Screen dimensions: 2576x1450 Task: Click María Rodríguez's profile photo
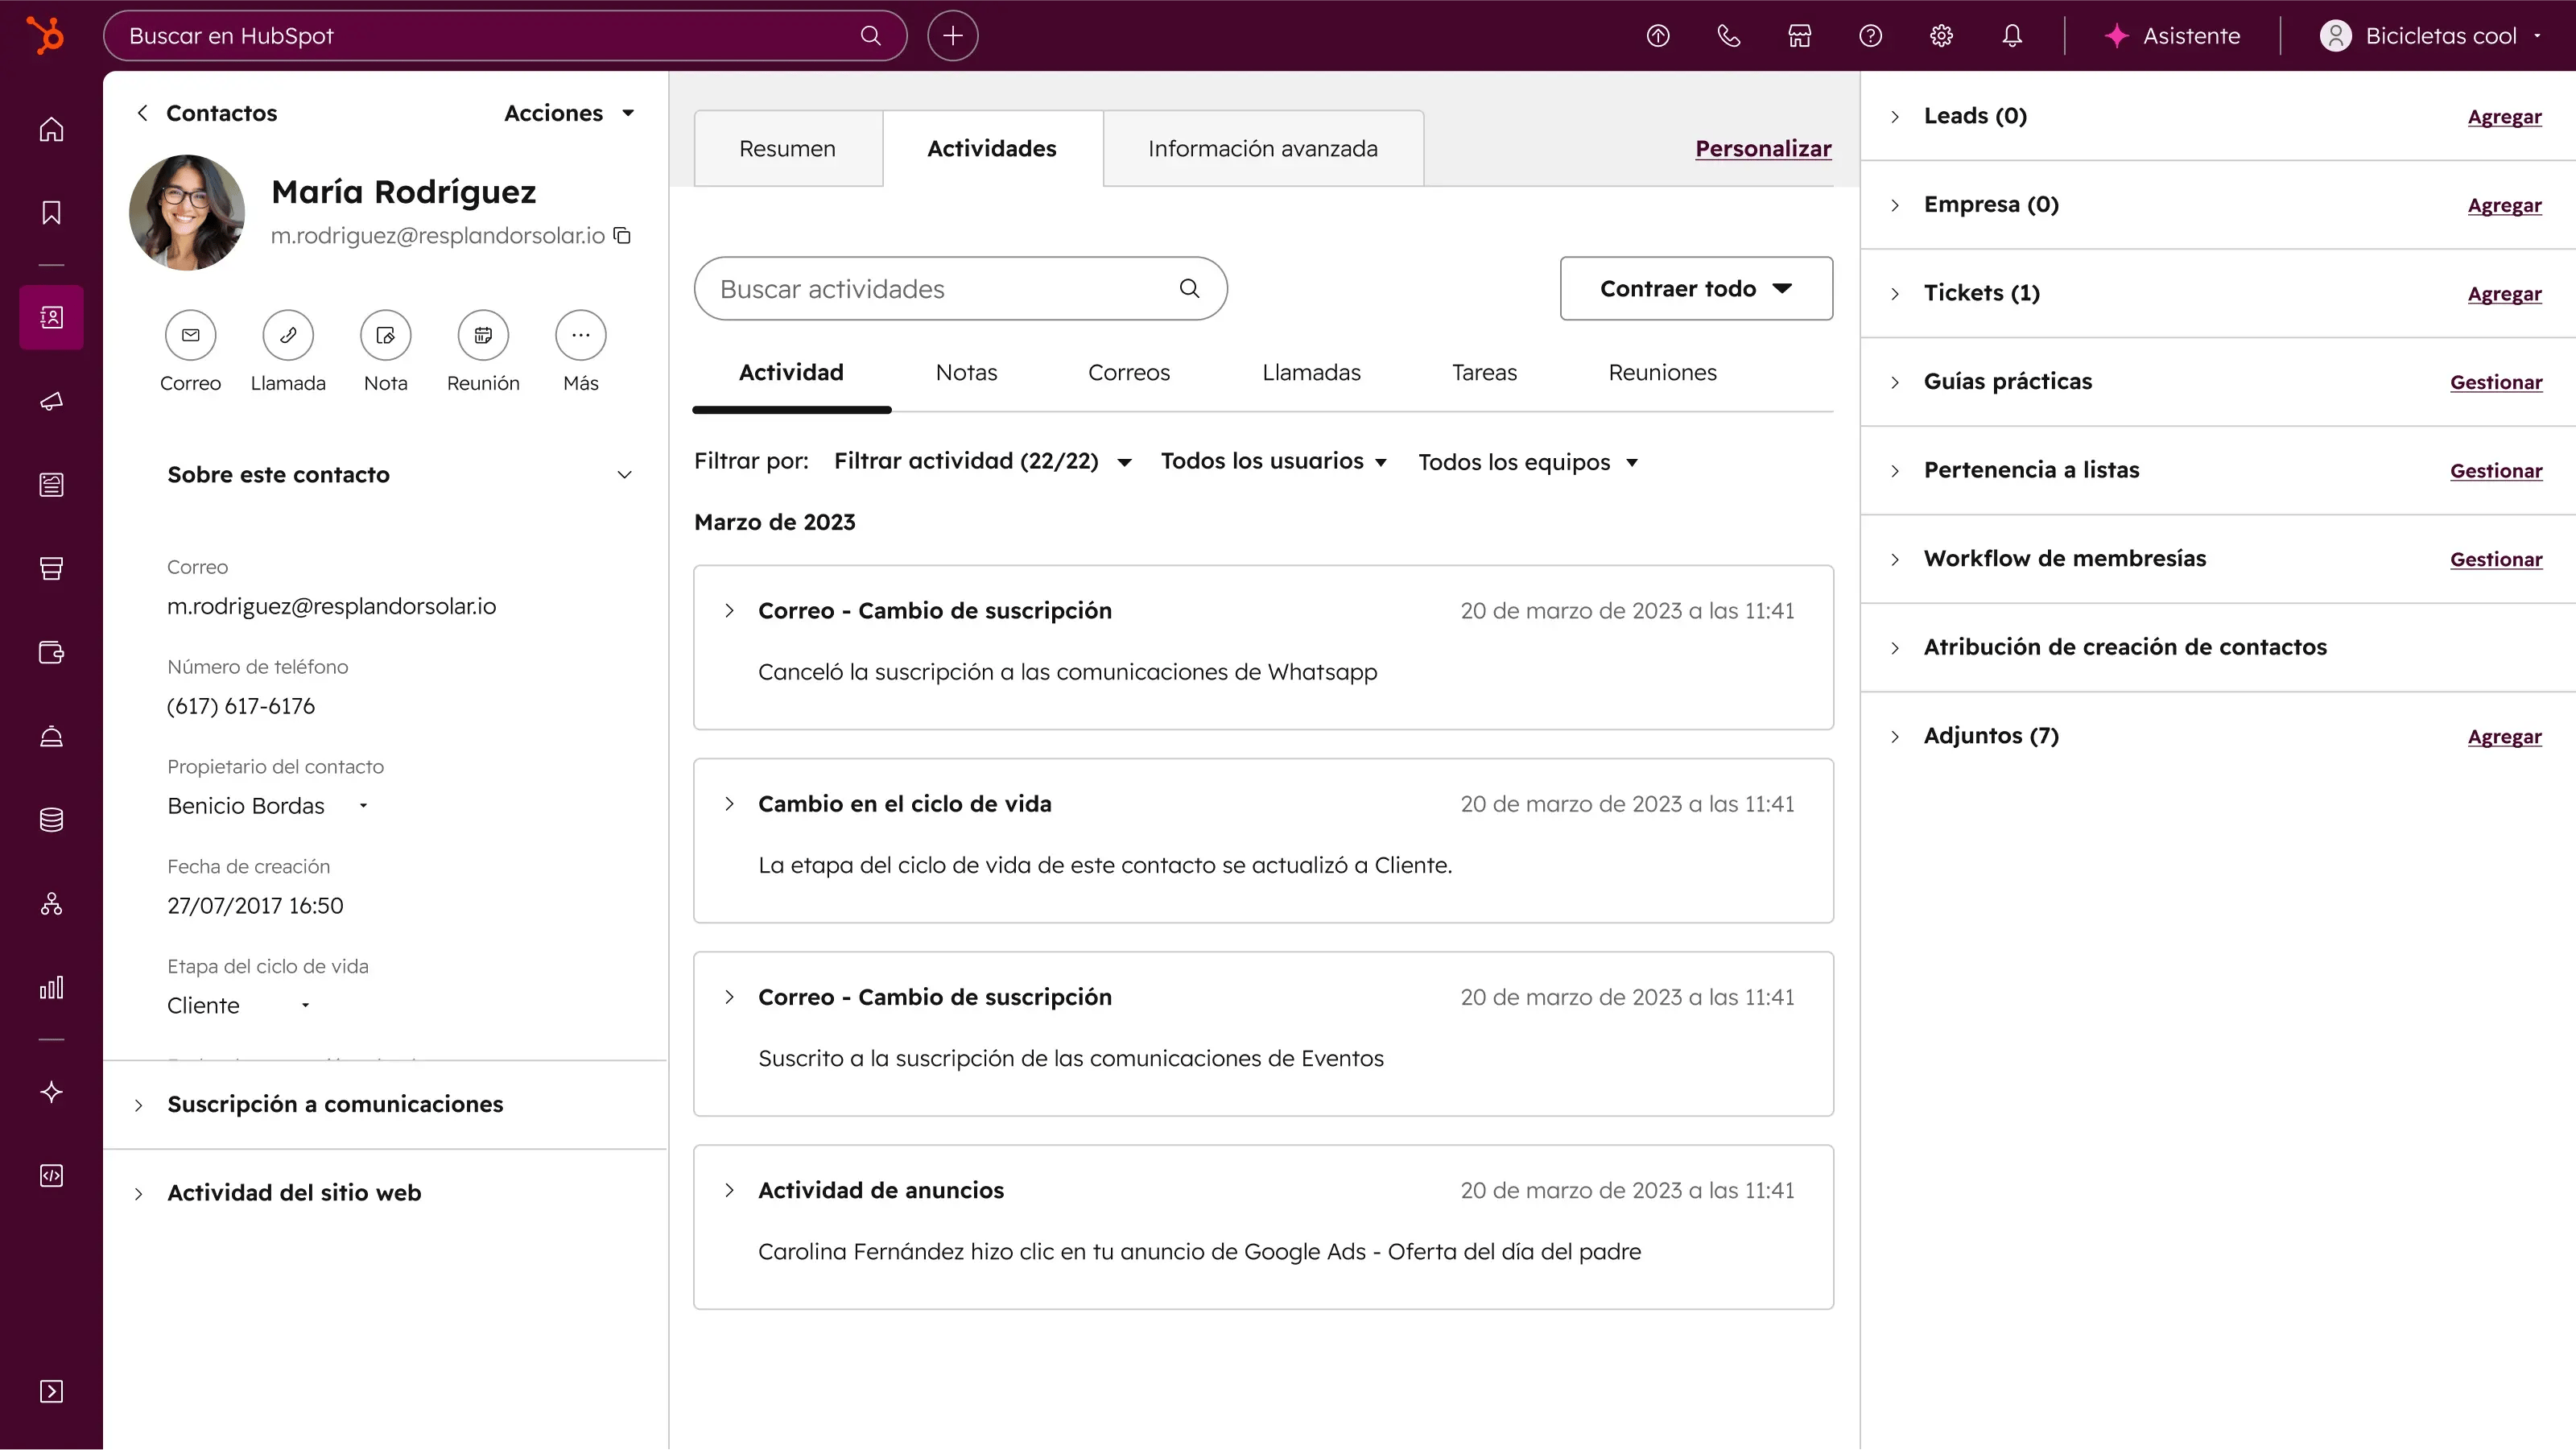[x=187, y=212]
